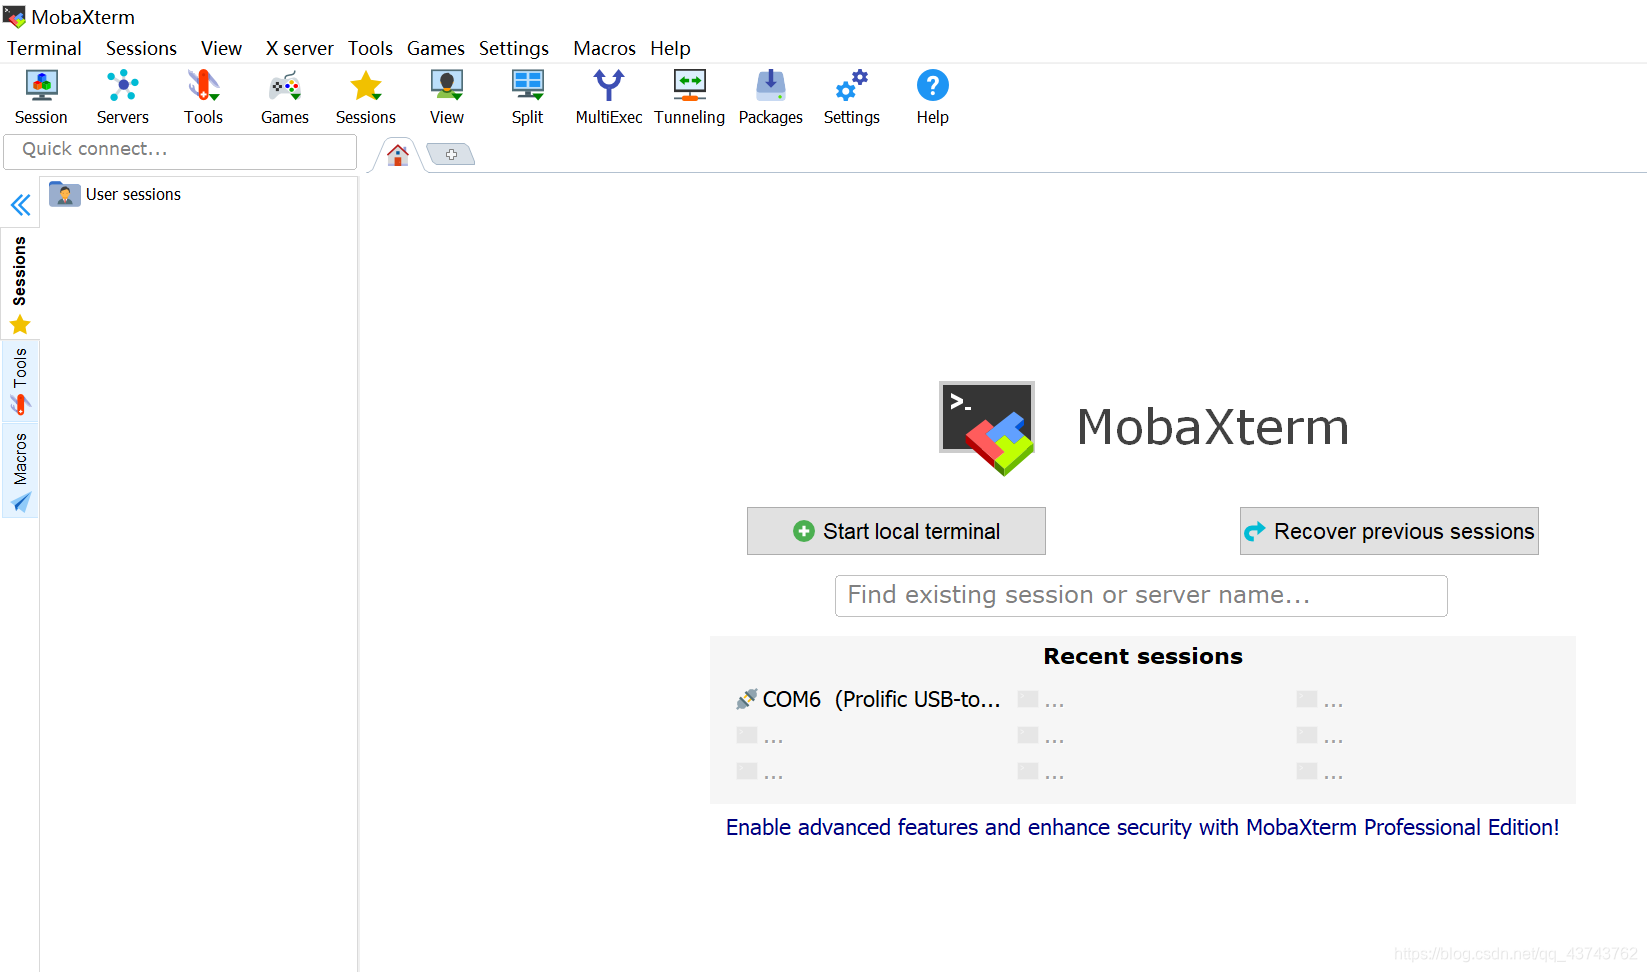Open the Servers toolbar icon
This screenshot has height=972, width=1647.
coord(122,97)
